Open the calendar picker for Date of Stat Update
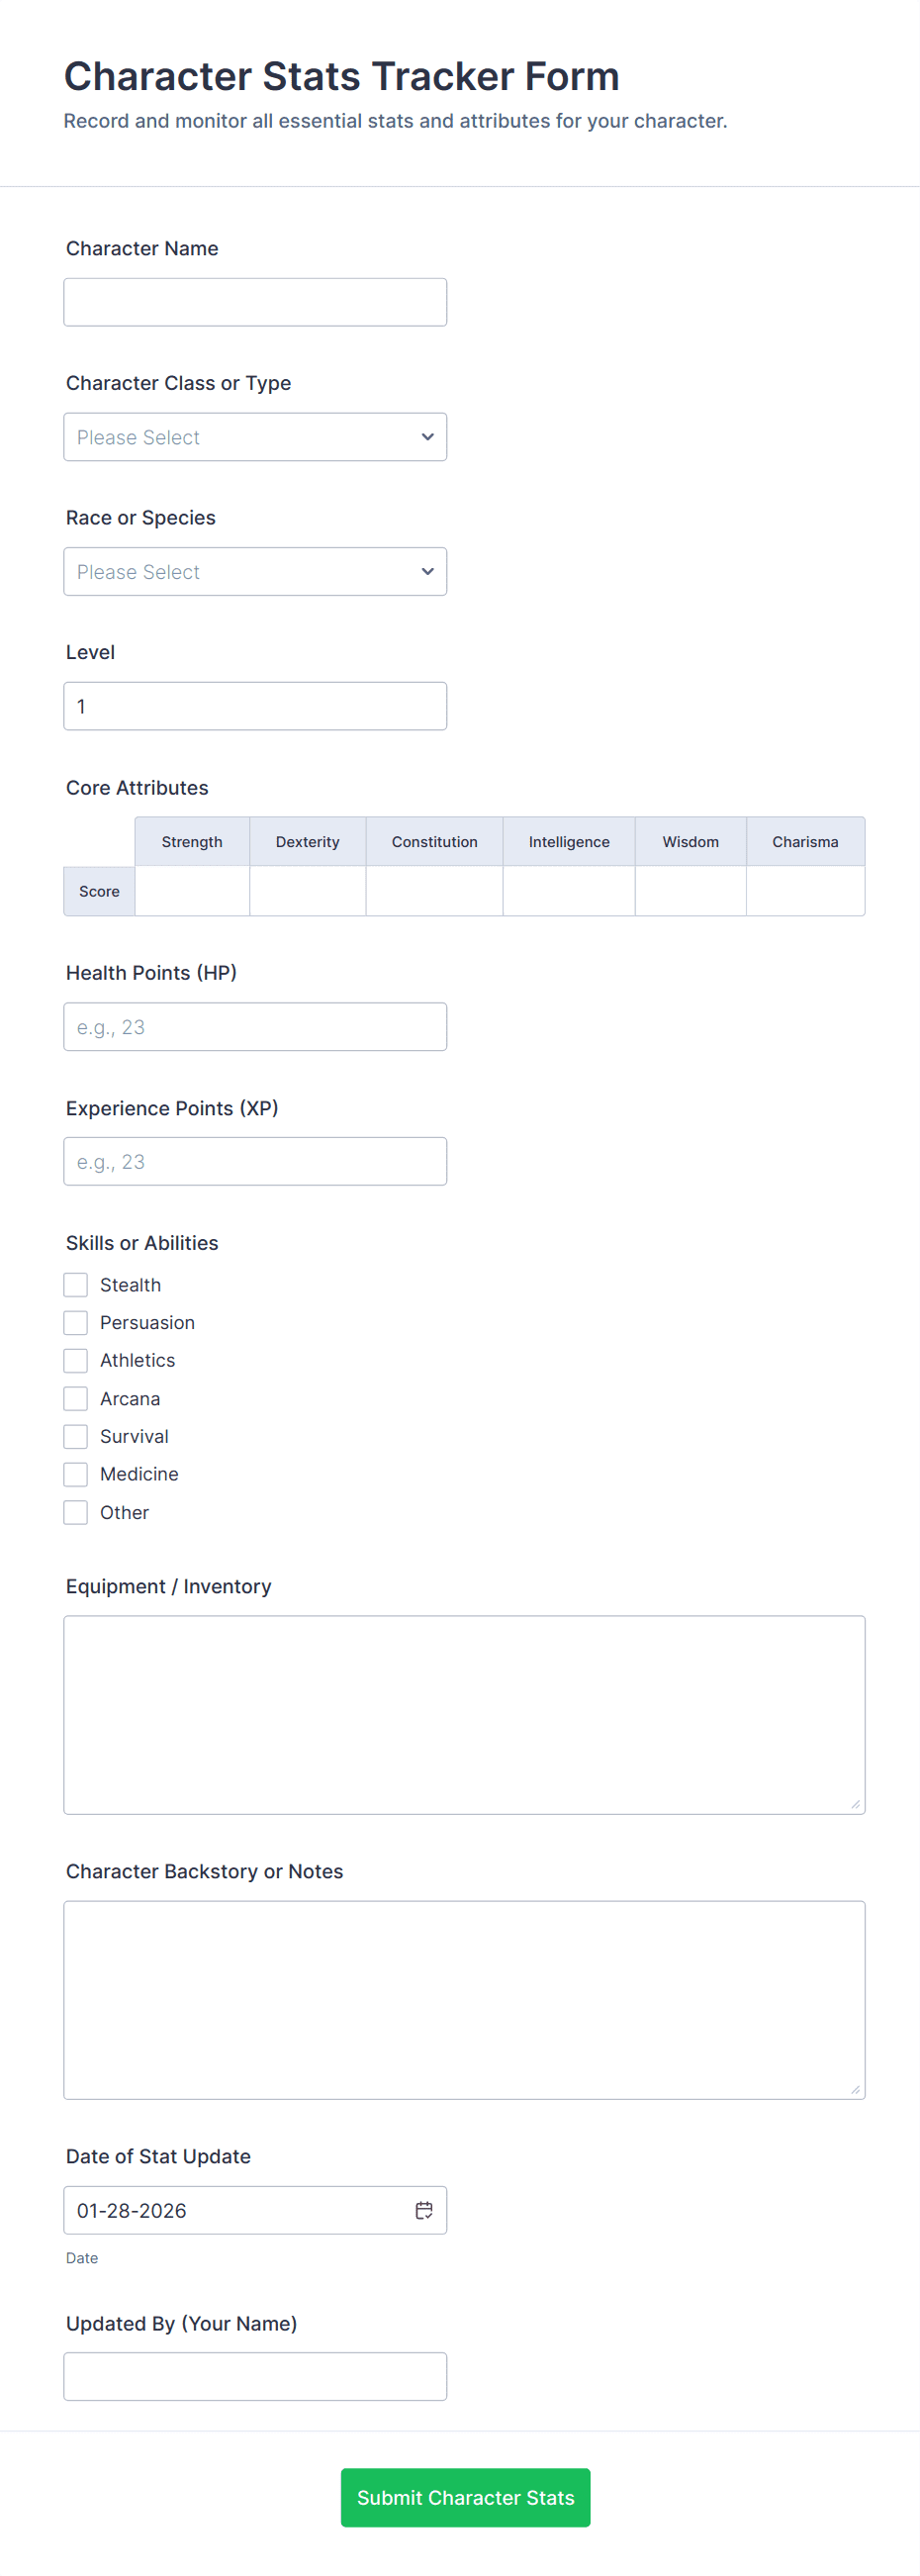Screen dimensions: 920x2576 tap(423, 2210)
